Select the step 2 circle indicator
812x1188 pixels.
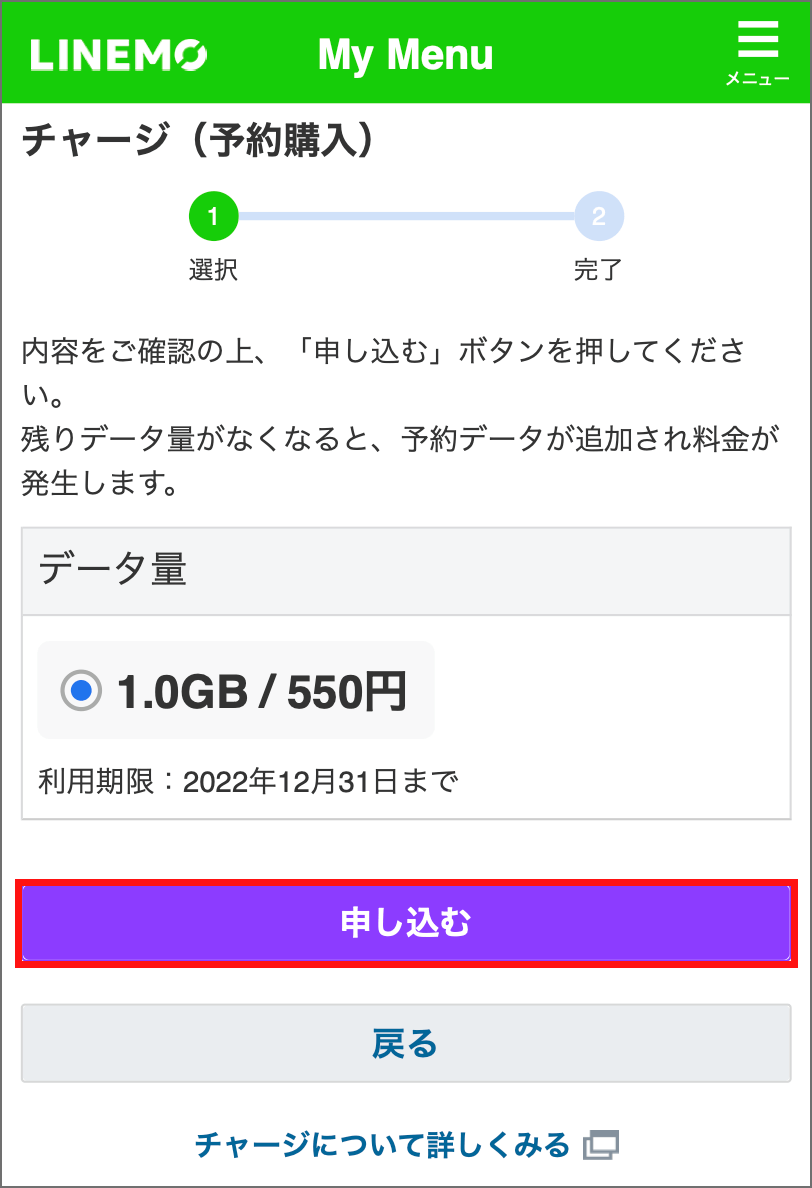coord(598,217)
